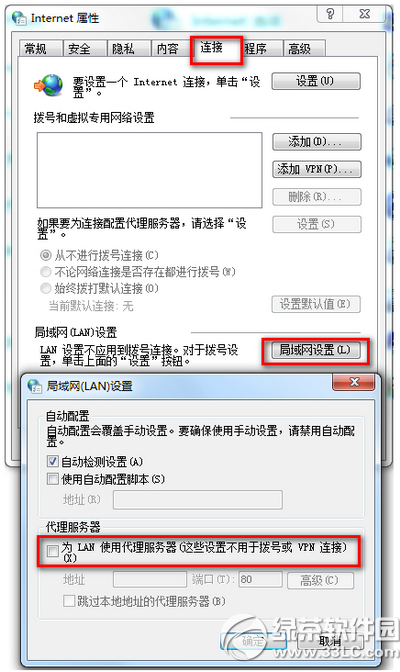Enable 为 LAN 使用代理服务器 checkbox

coord(53,551)
